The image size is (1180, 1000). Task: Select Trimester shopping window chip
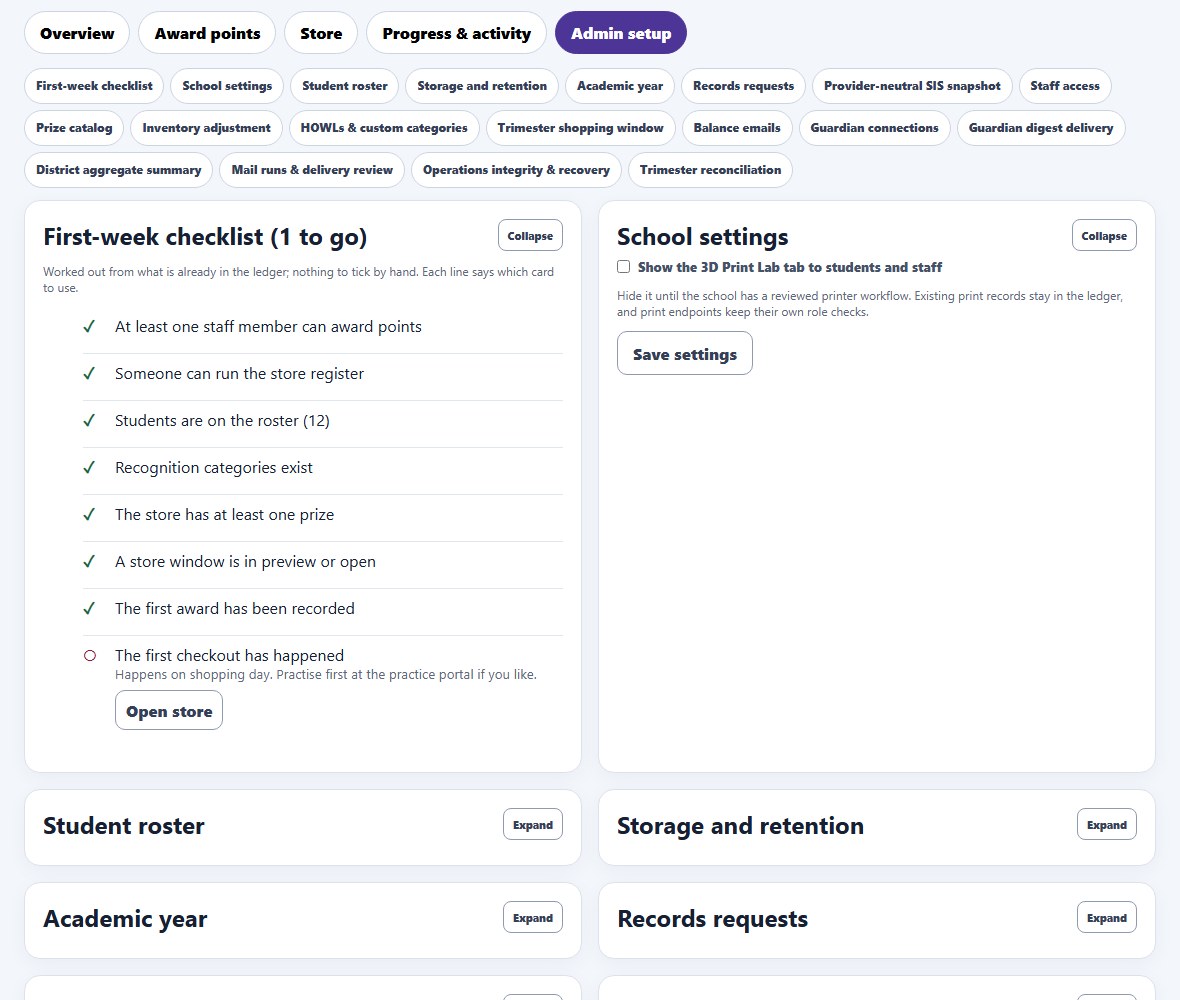coord(580,128)
